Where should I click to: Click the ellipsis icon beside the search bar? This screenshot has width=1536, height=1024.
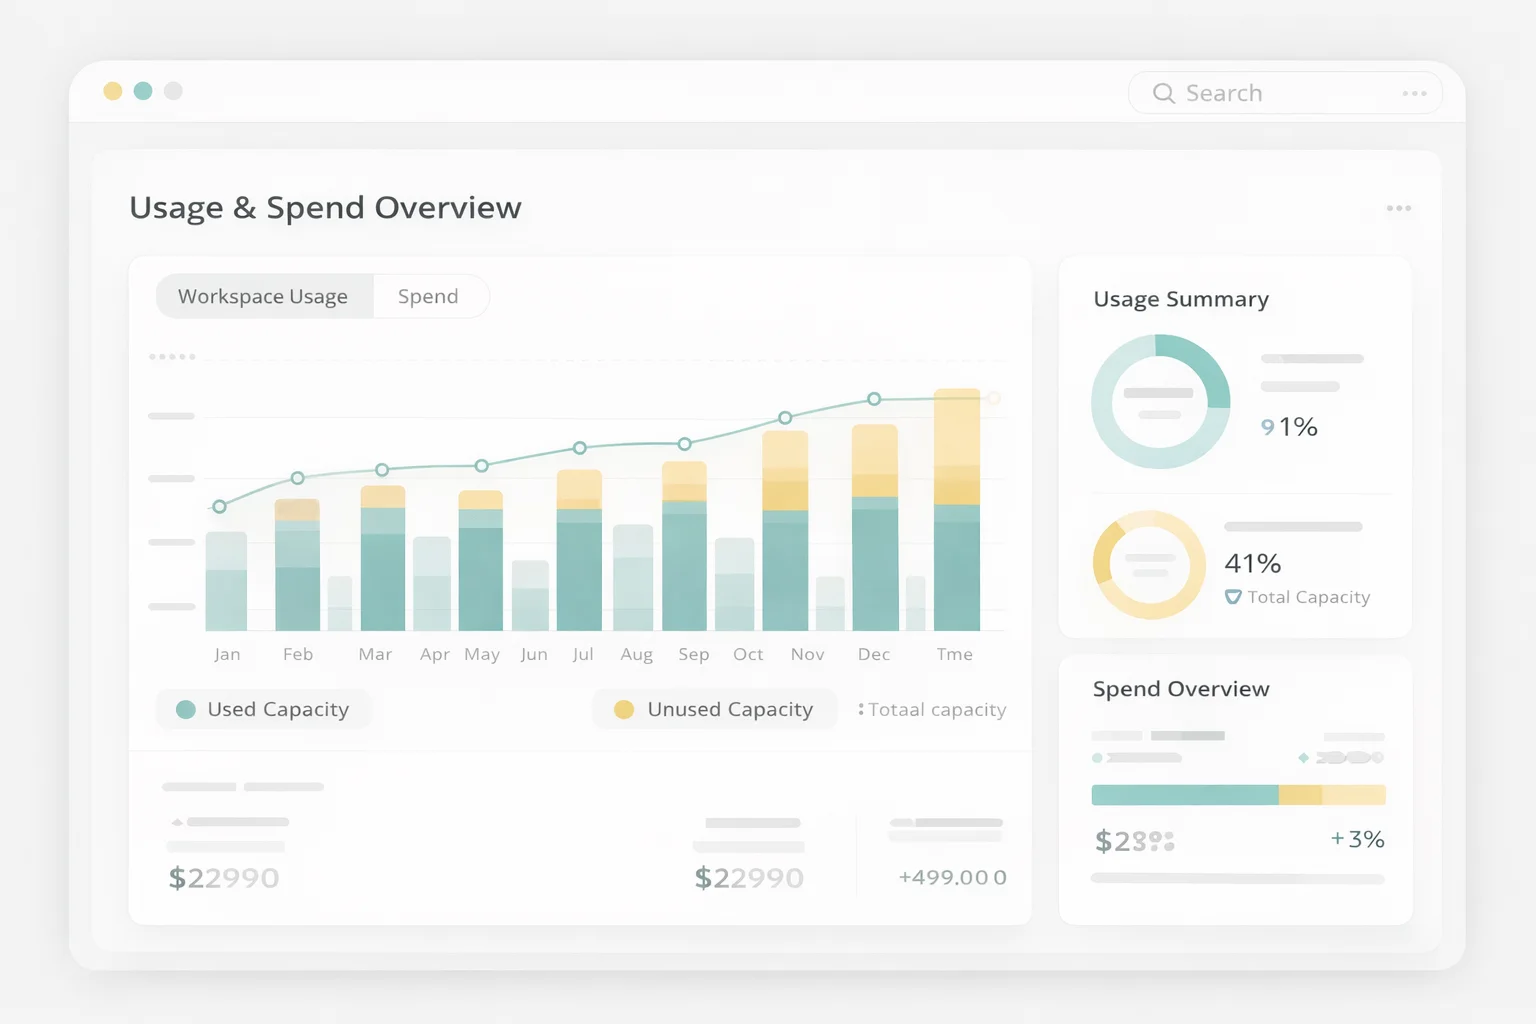(1415, 92)
